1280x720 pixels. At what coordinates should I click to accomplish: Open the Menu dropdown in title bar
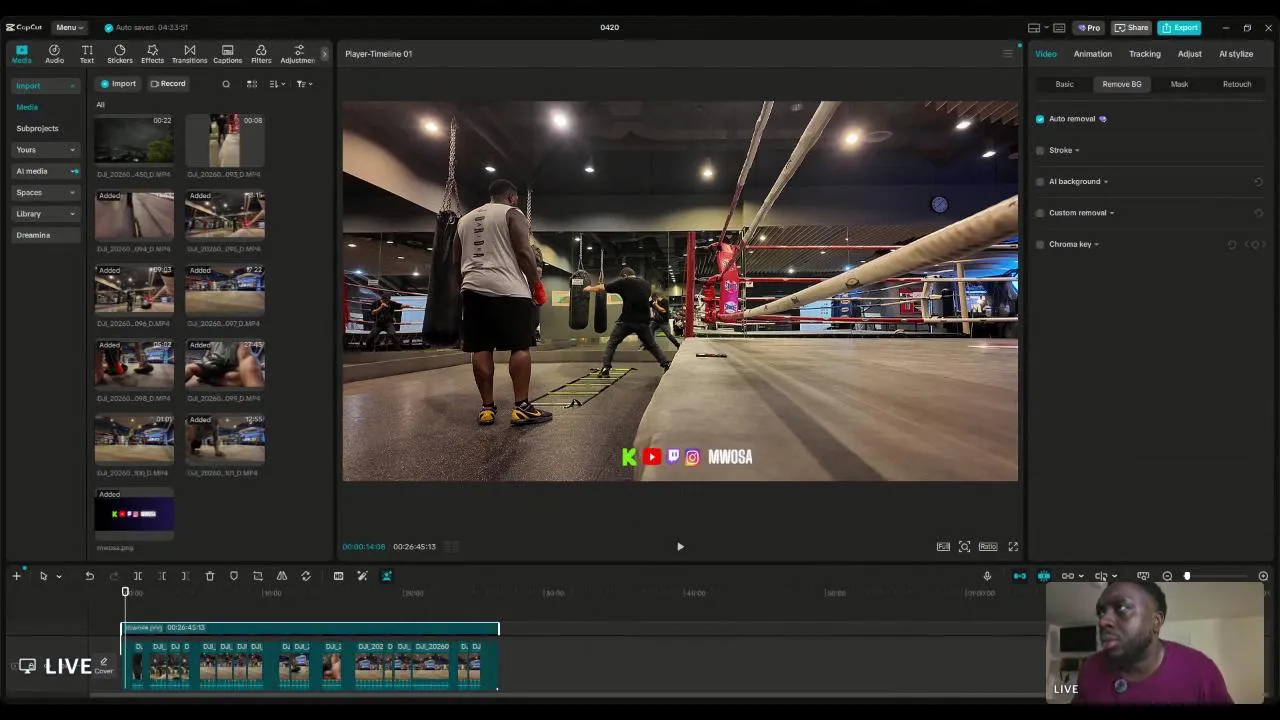(x=69, y=27)
